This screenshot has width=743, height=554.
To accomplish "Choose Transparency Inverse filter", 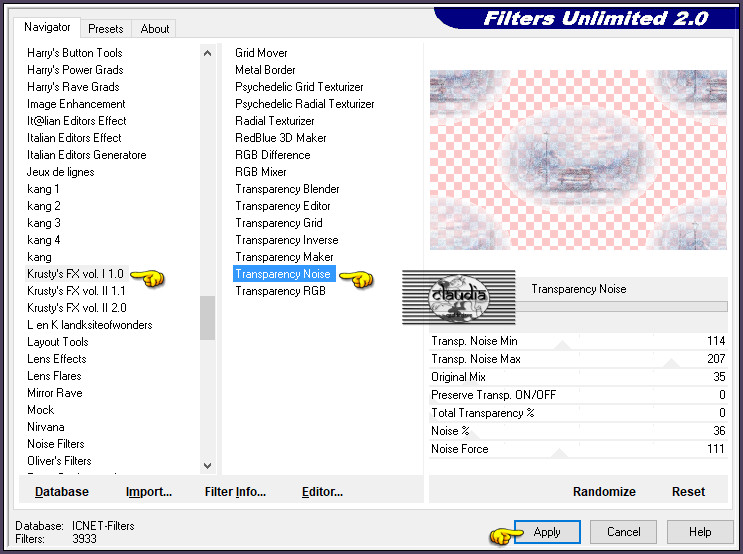I will [287, 240].
